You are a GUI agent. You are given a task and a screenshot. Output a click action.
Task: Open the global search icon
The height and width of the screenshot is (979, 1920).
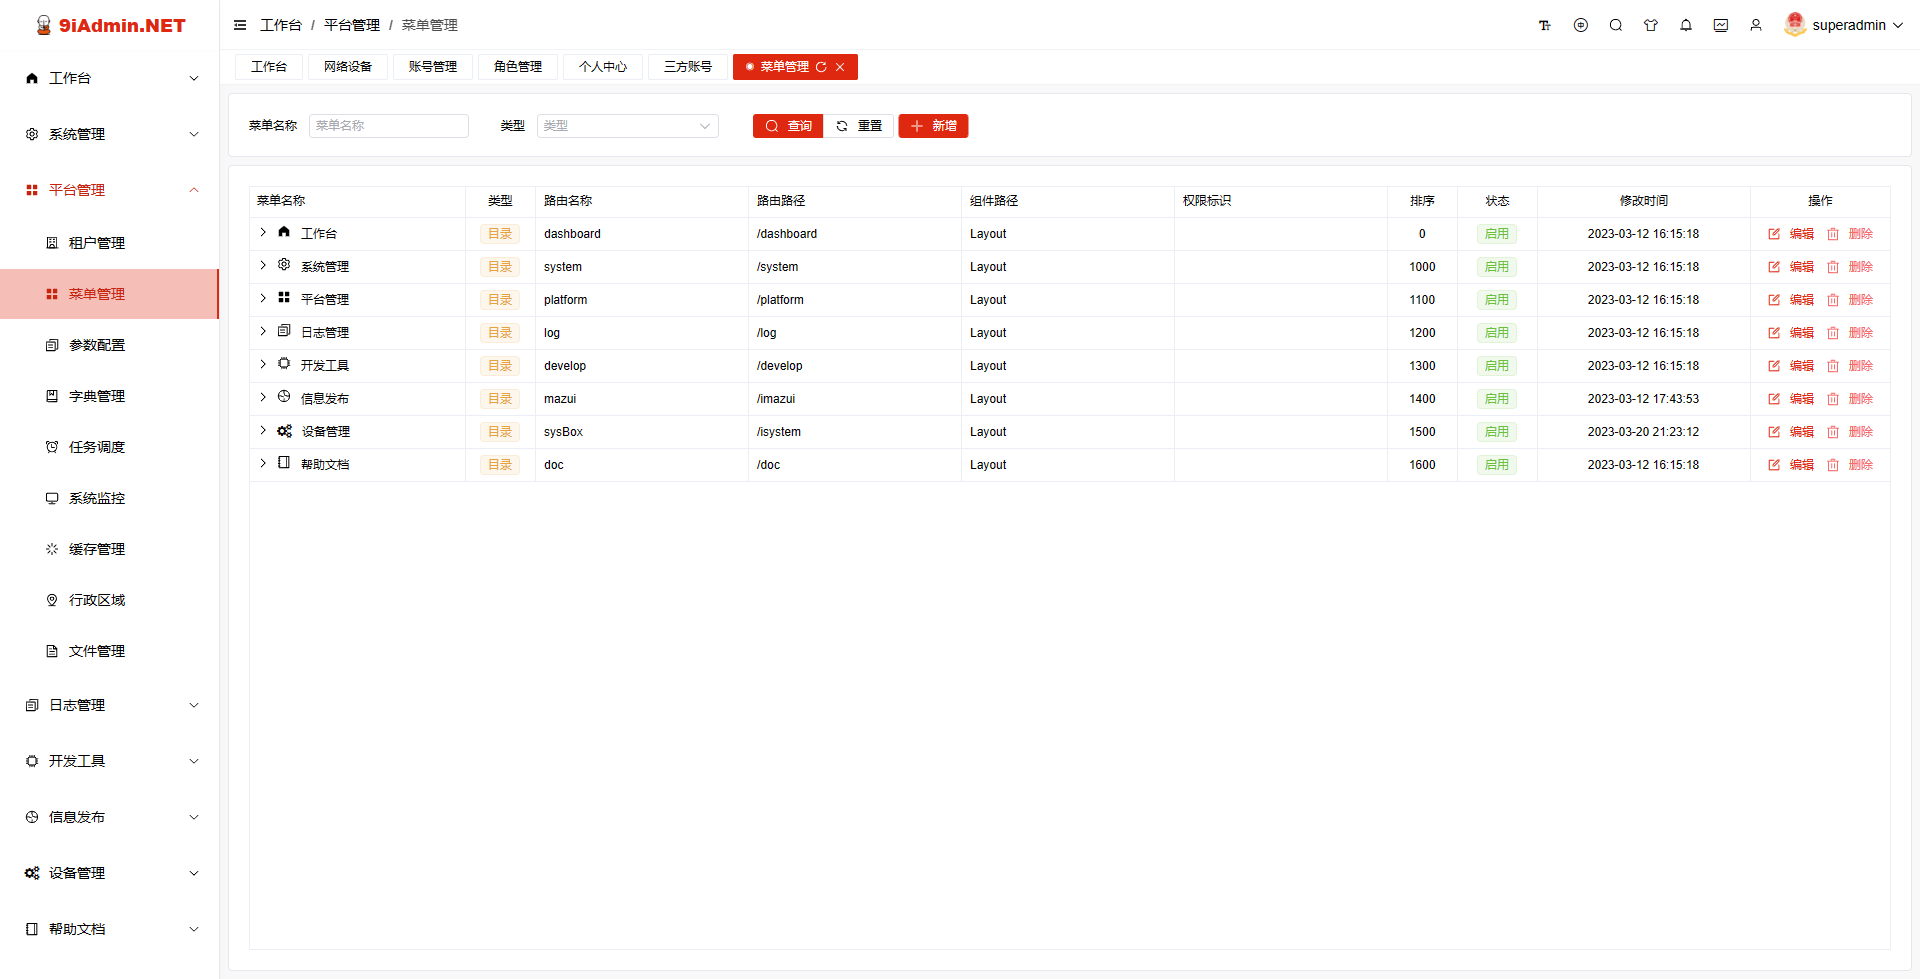(x=1616, y=25)
